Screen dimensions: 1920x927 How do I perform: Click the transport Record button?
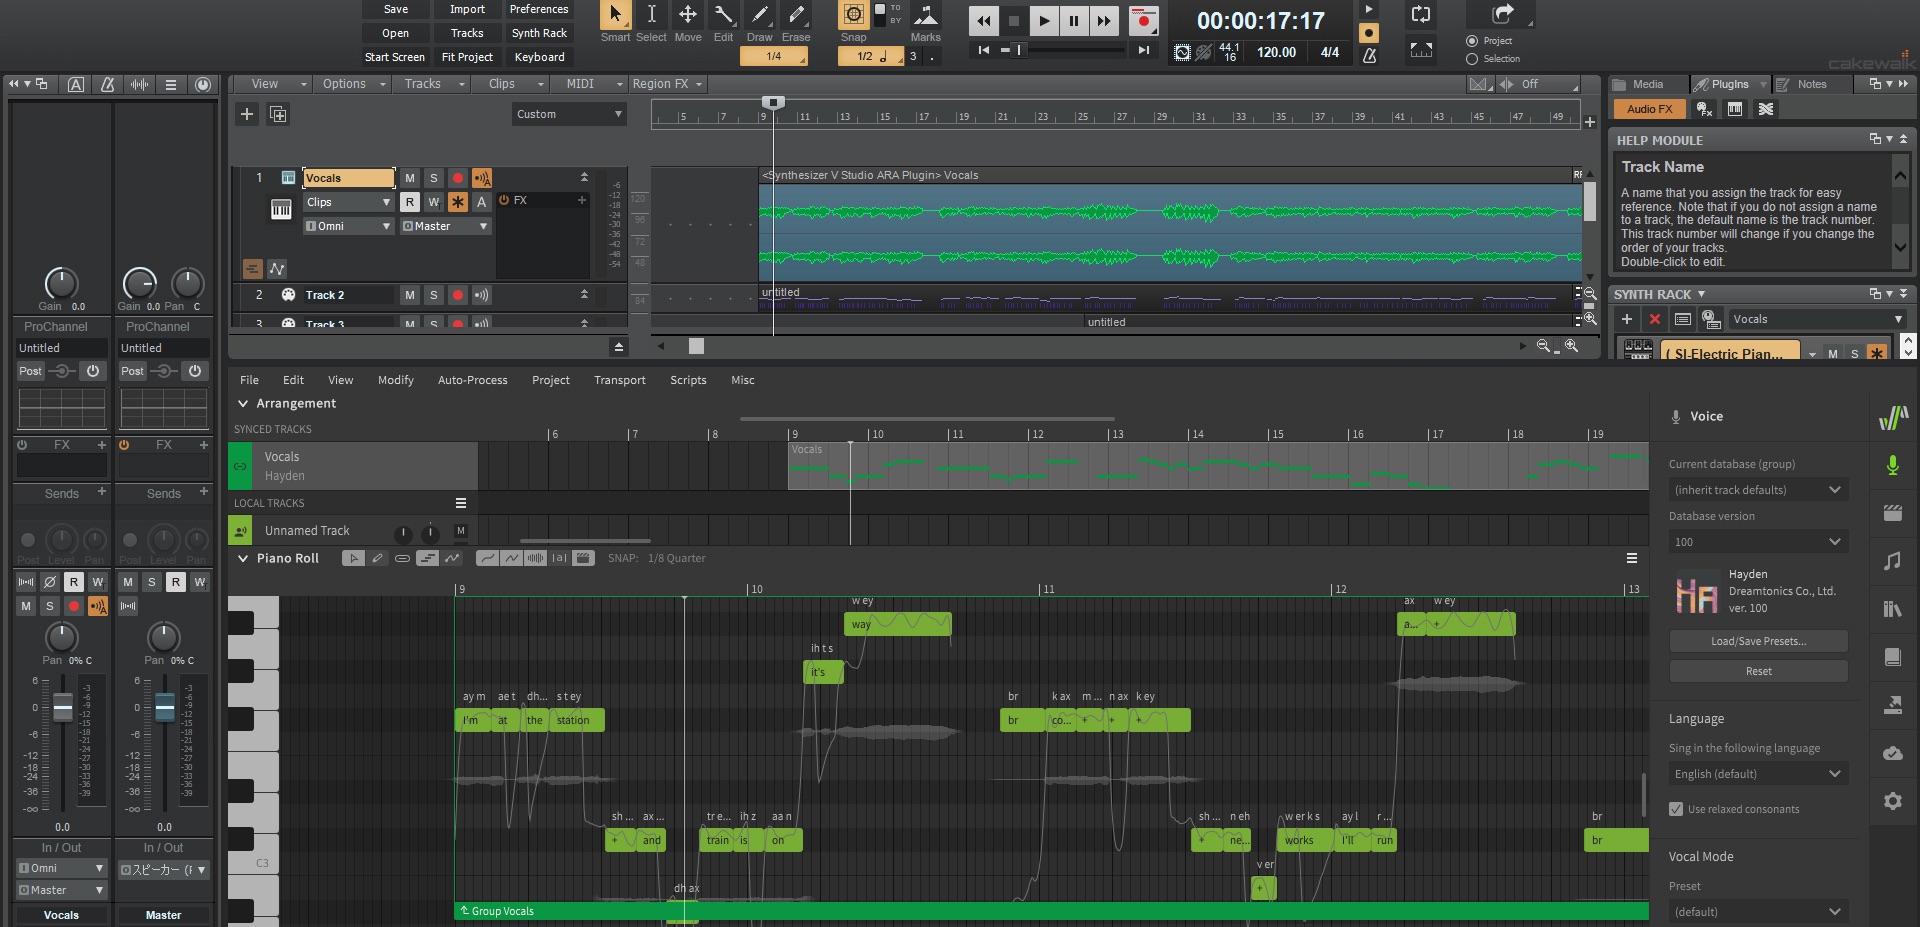pyautogui.click(x=1143, y=20)
